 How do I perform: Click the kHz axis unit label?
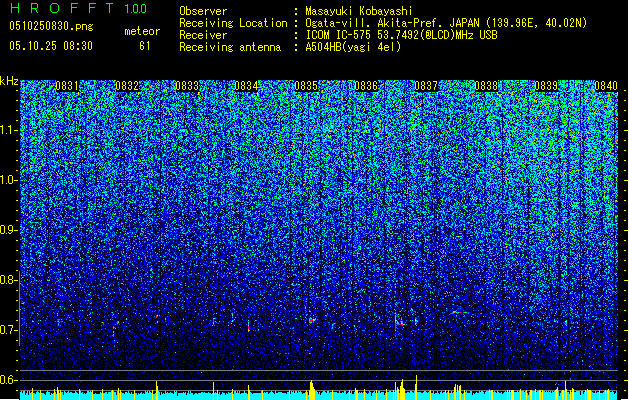(9, 81)
